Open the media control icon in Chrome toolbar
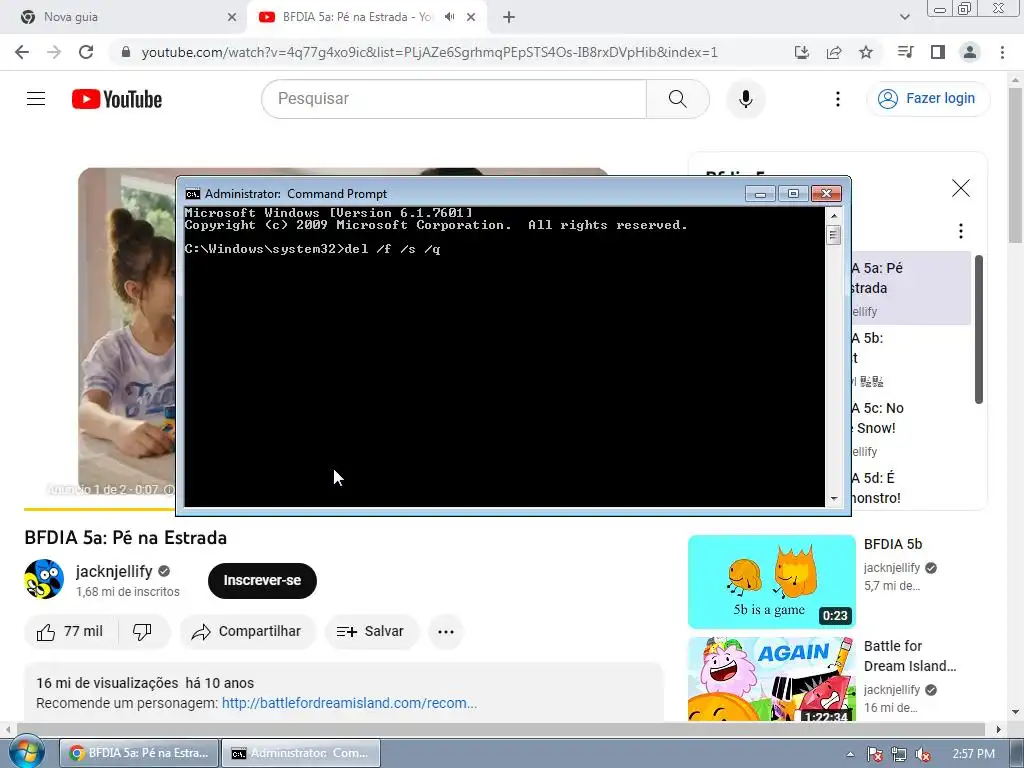The image size is (1024, 768). (x=905, y=52)
